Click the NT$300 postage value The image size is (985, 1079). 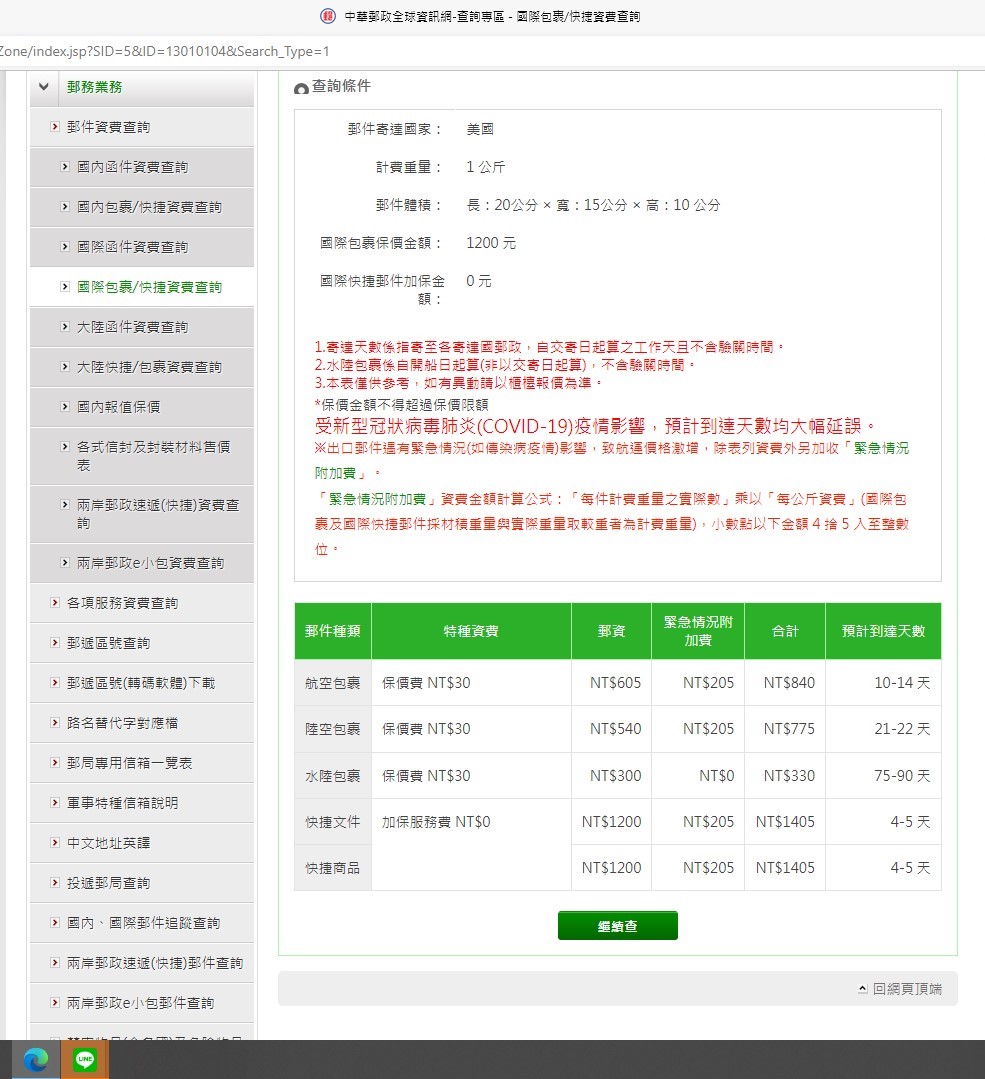615,776
